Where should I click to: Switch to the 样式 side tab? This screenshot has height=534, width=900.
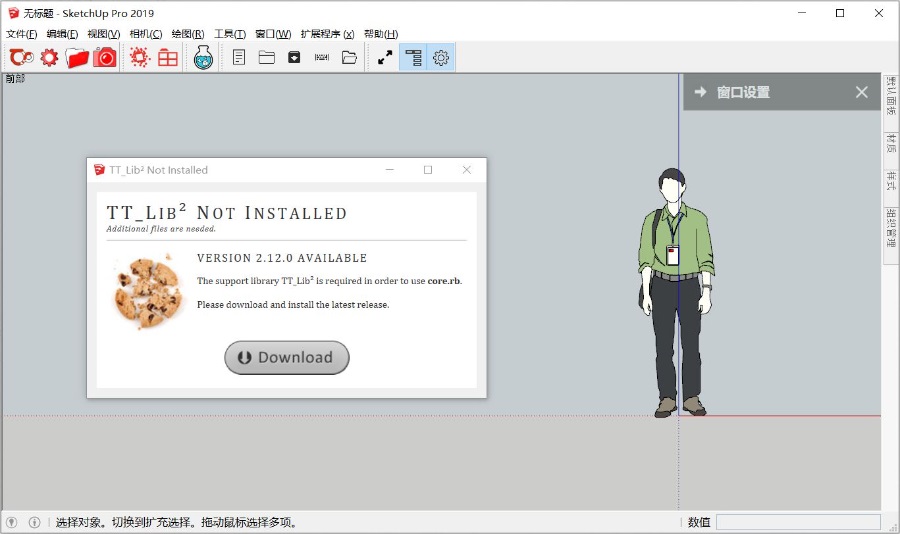pos(891,181)
